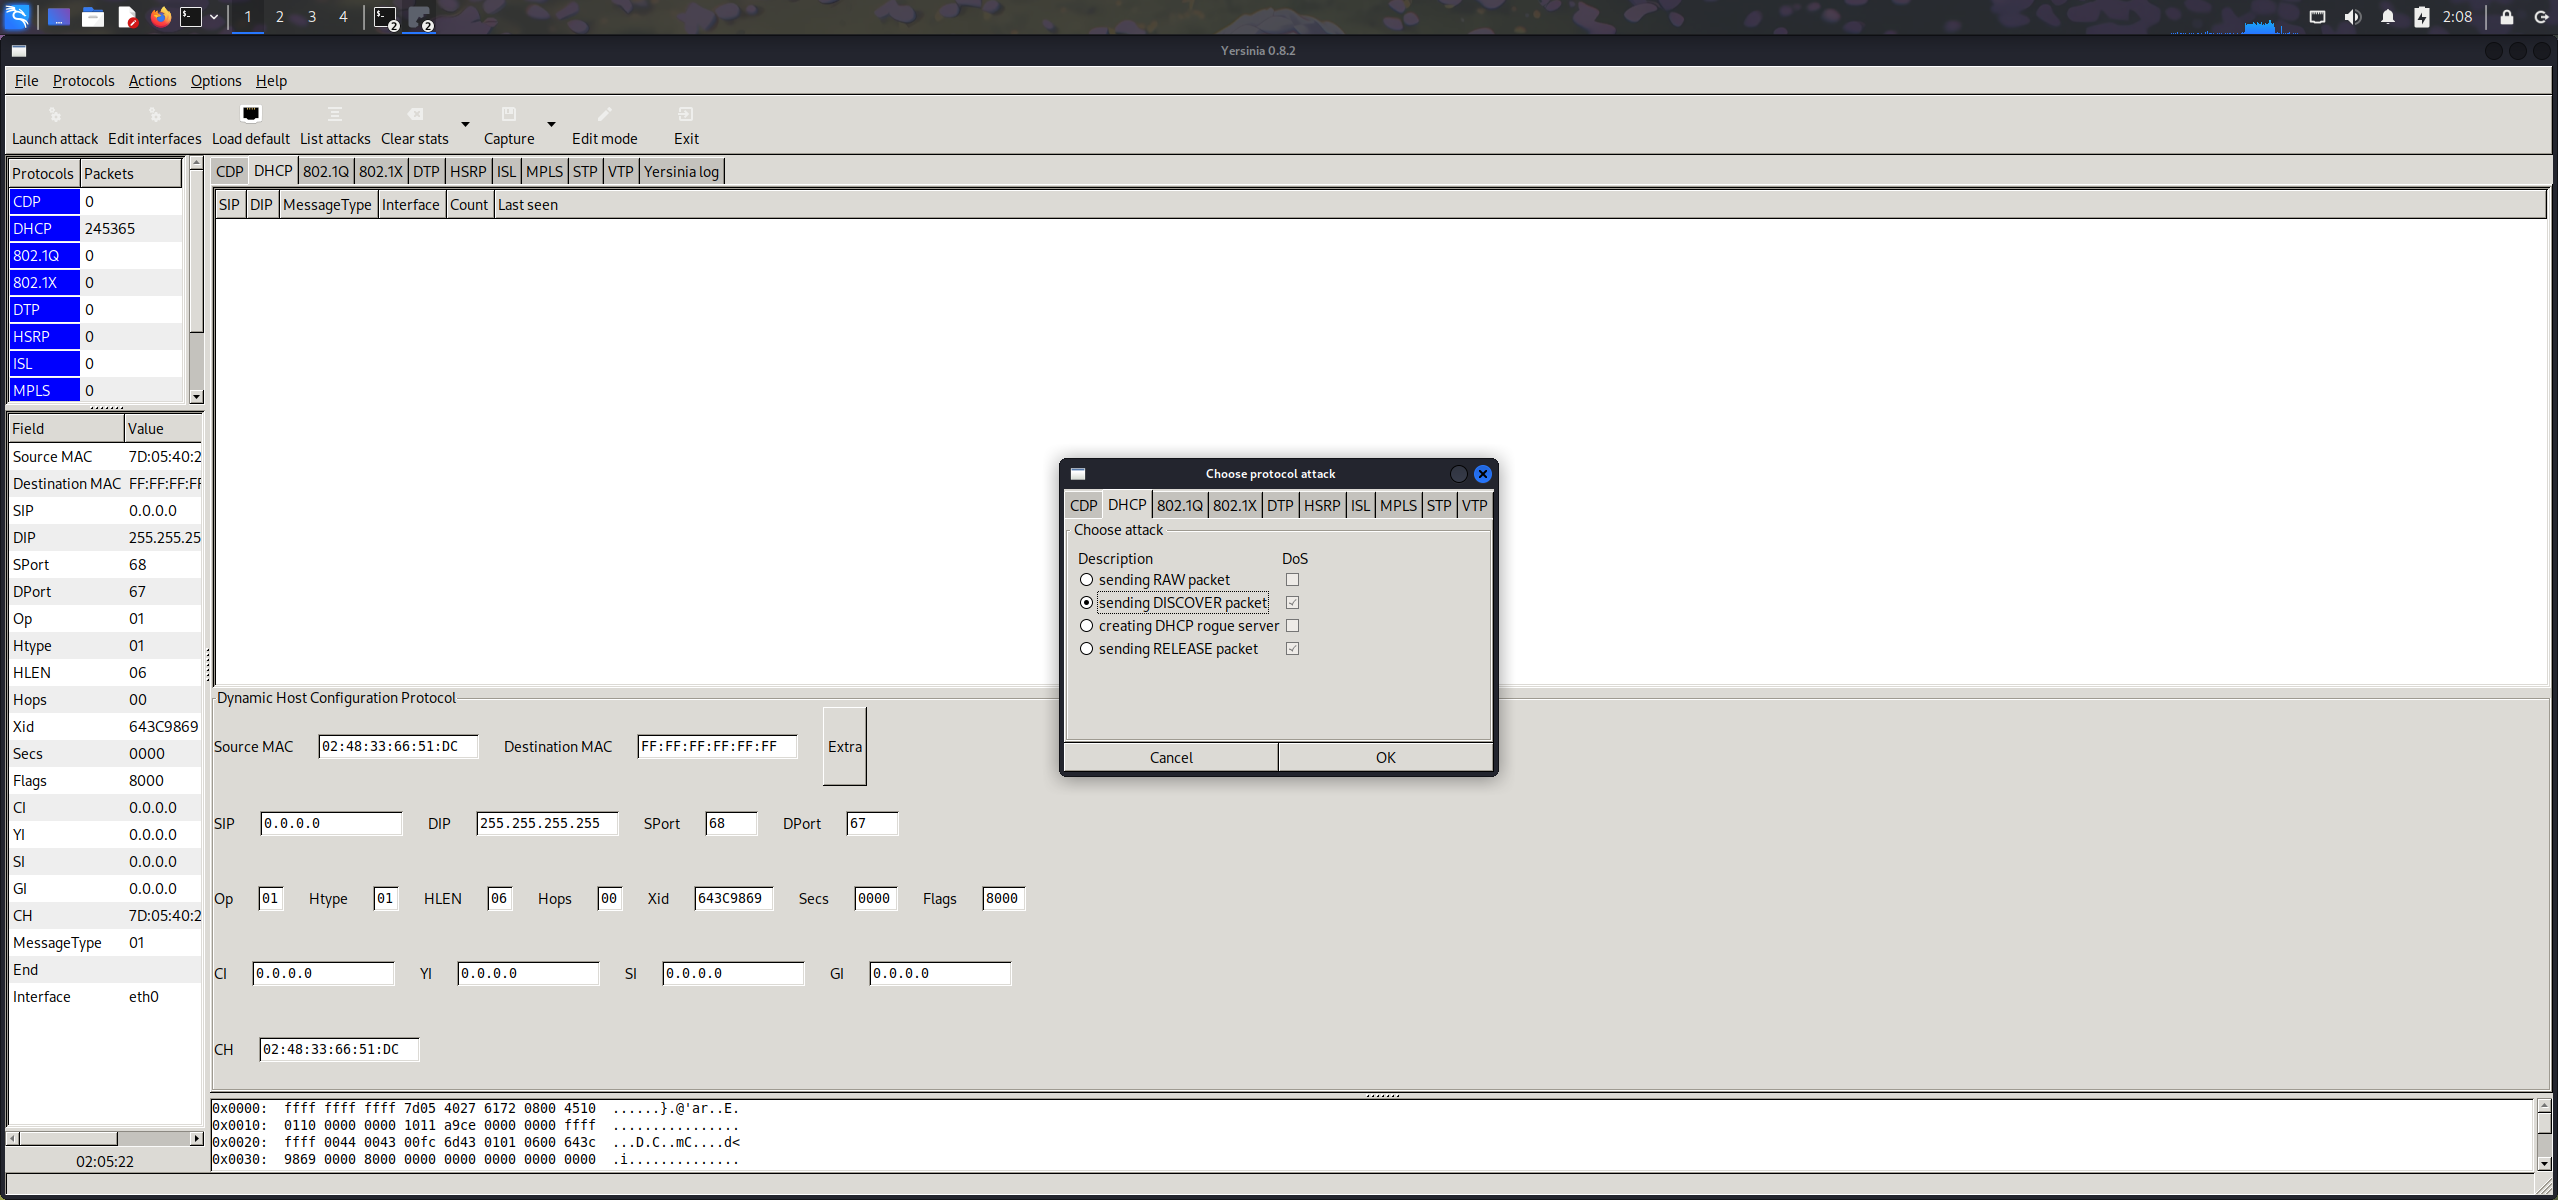Image resolution: width=2558 pixels, height=1200 pixels.
Task: Open the terminal launcher dropdown chevron
Action: (214, 17)
